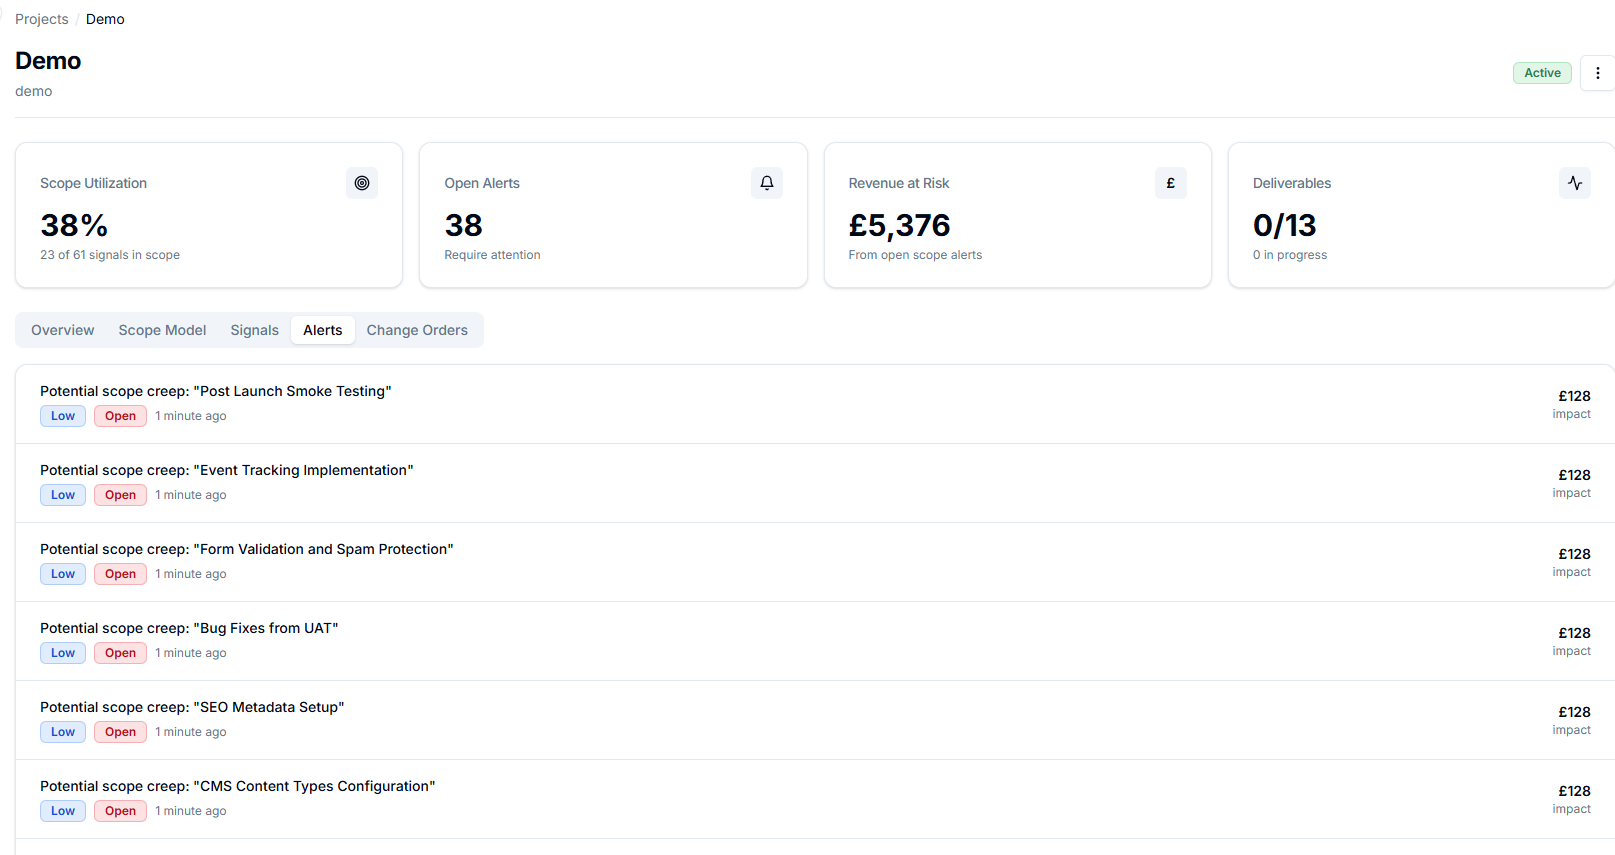
Task: Open the "Event Tracking Implementation" alert
Action: [x=227, y=470]
